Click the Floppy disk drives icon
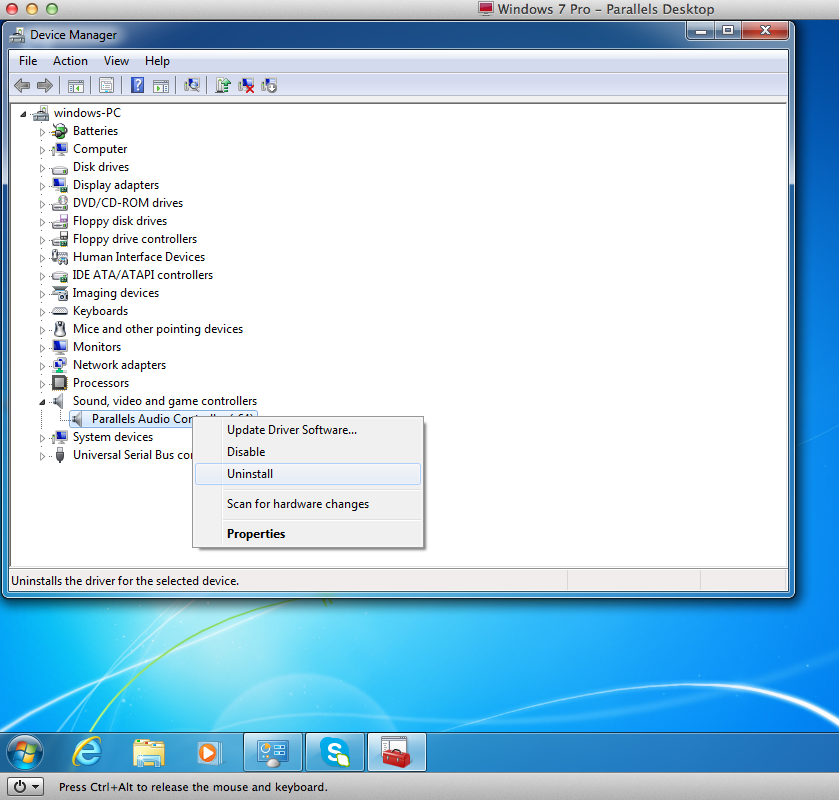The image size is (839, 800). 60,221
